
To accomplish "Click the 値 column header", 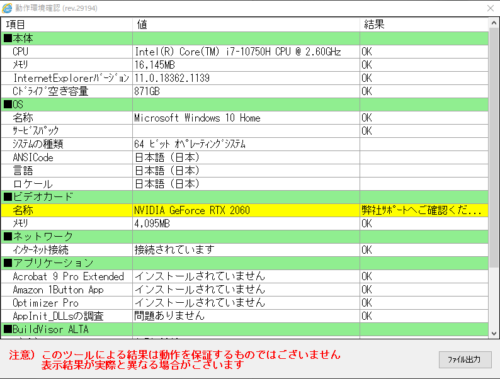I will pos(246,25).
